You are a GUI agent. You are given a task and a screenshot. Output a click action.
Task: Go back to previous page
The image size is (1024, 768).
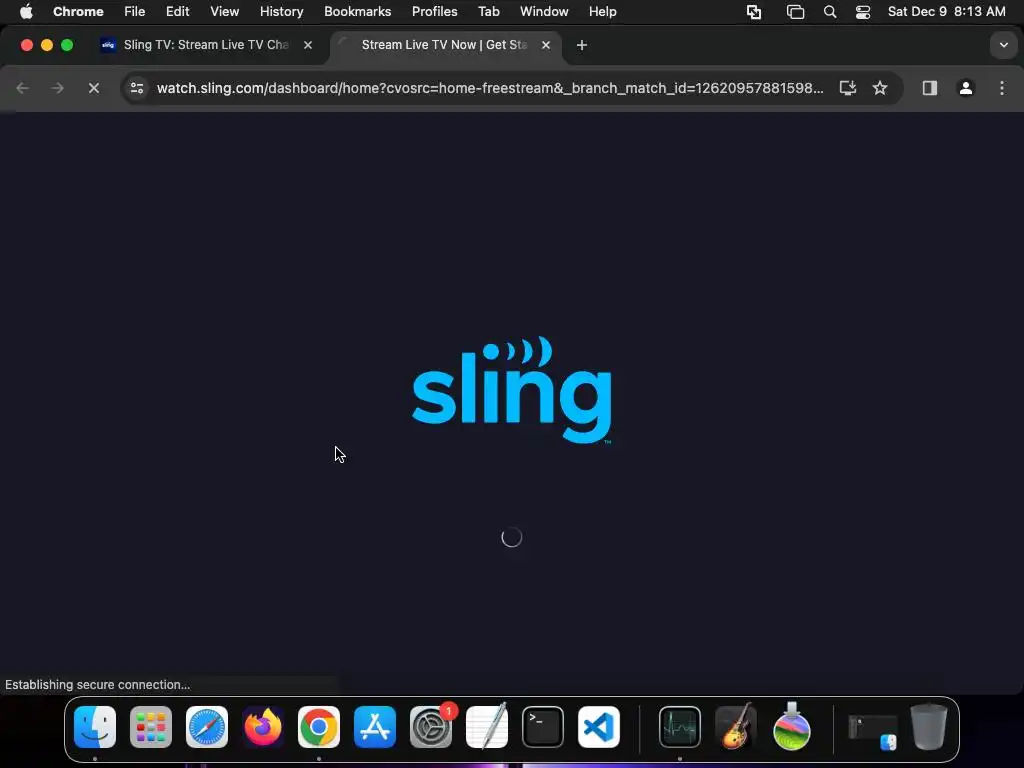(x=22, y=88)
